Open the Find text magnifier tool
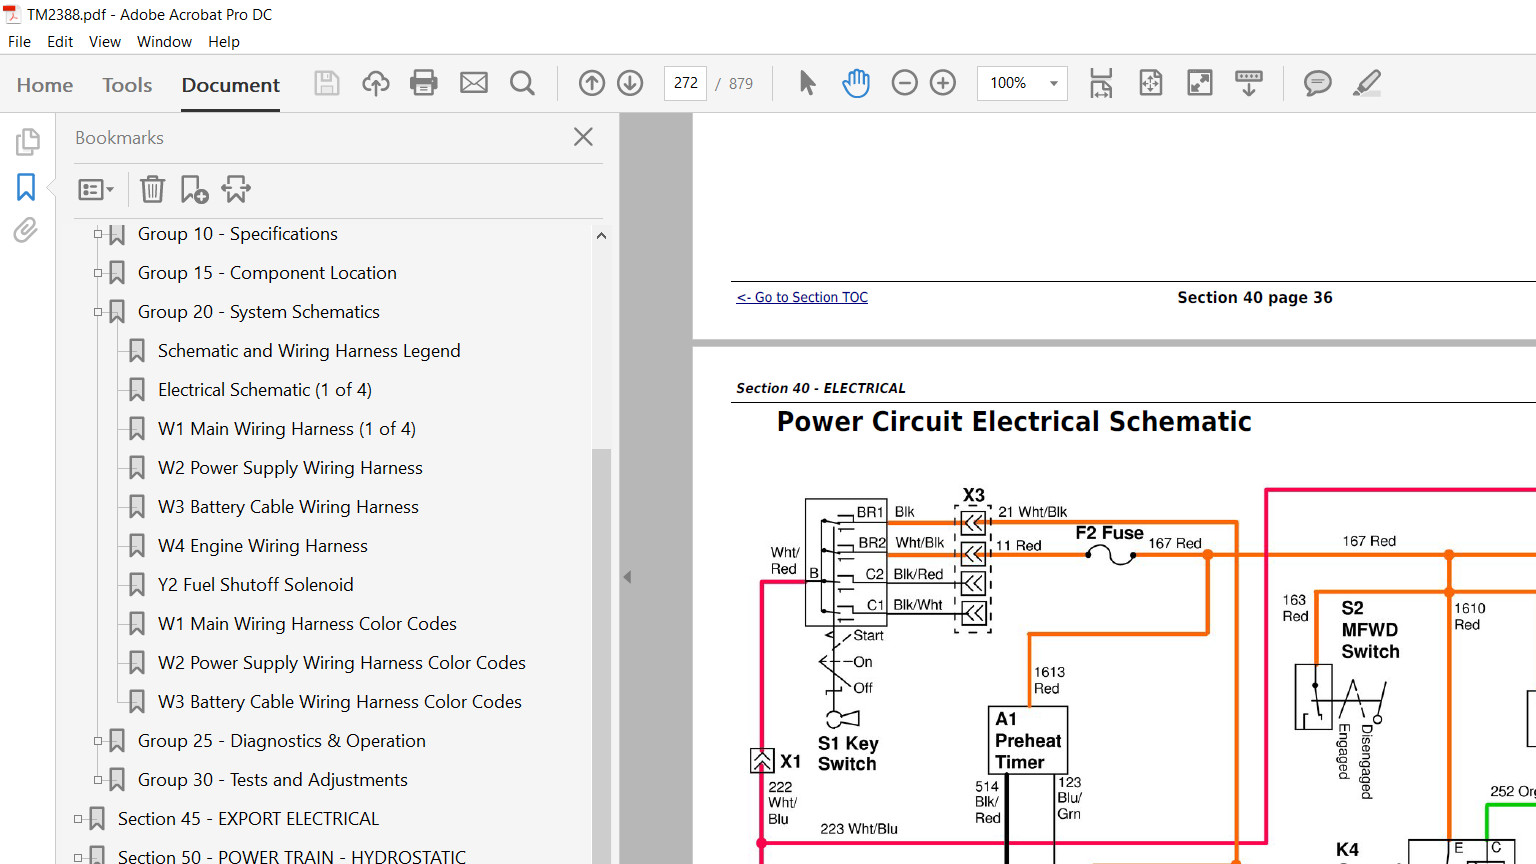Viewport: 1536px width, 864px height. 522,83
